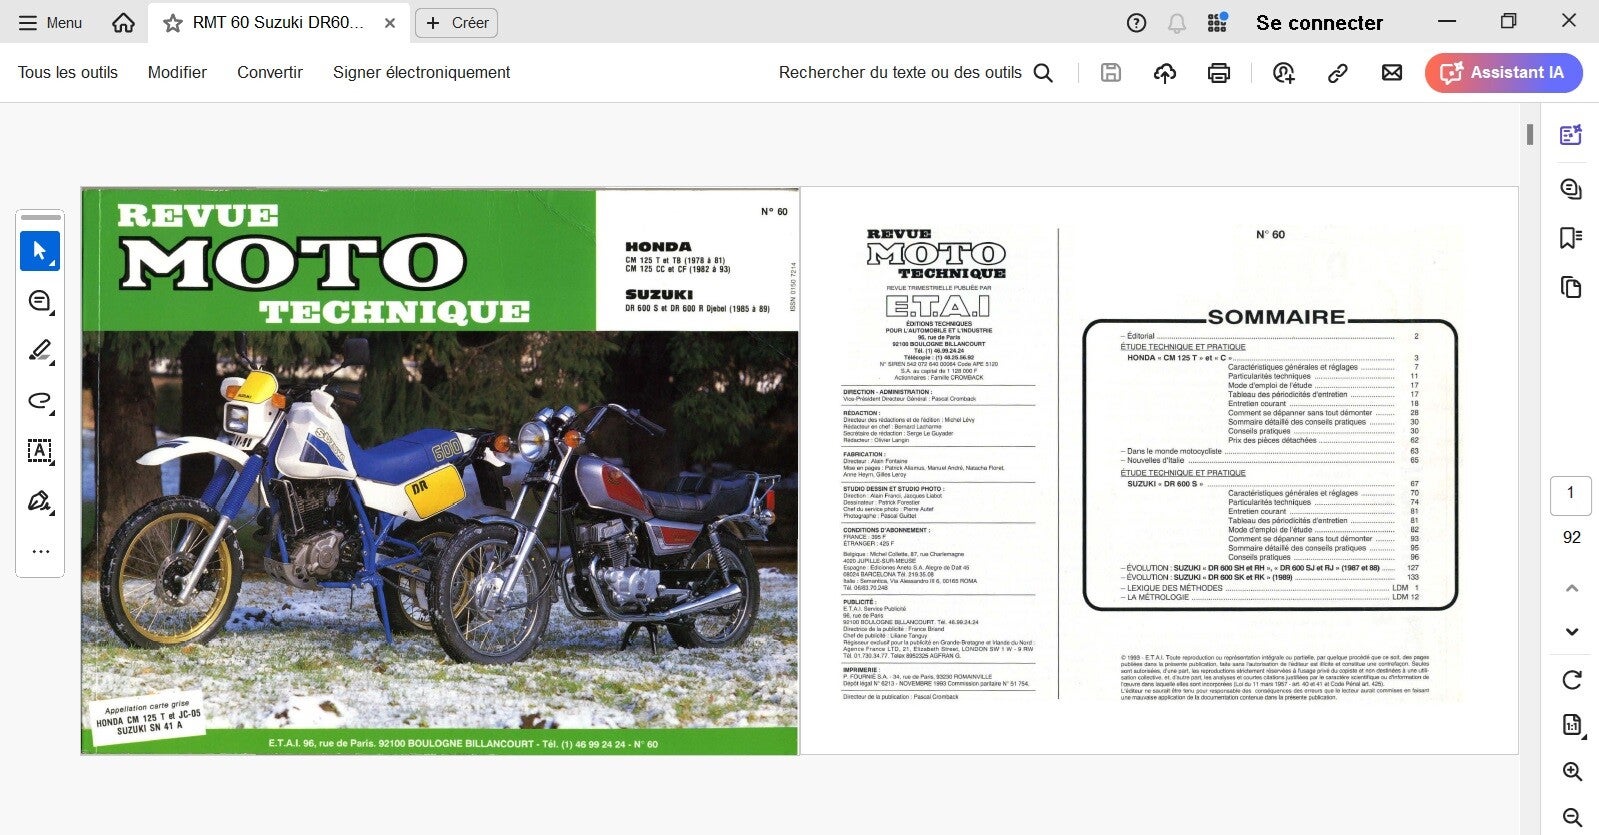Screen dimensions: 1599x835
Task: Click the Créer button
Action: click(457, 23)
